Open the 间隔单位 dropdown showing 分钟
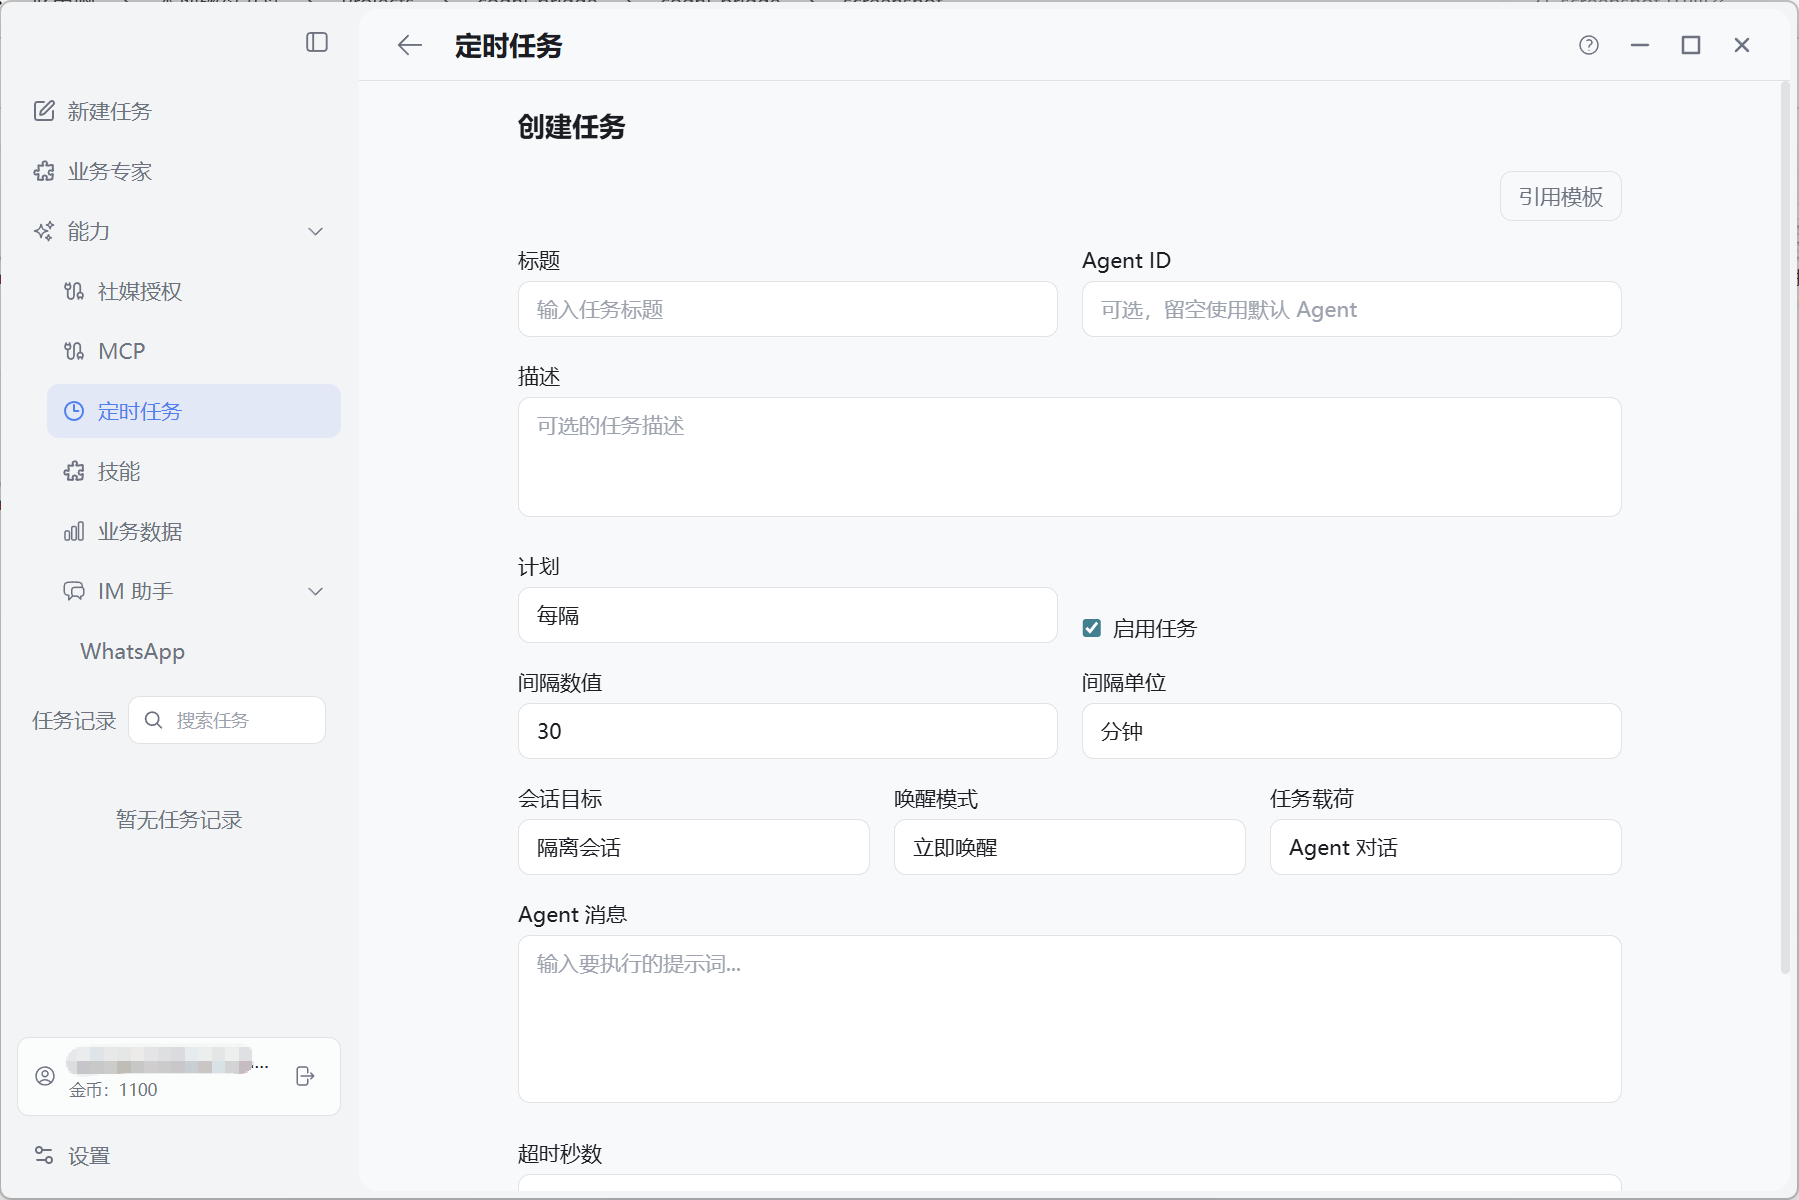 tap(1352, 731)
